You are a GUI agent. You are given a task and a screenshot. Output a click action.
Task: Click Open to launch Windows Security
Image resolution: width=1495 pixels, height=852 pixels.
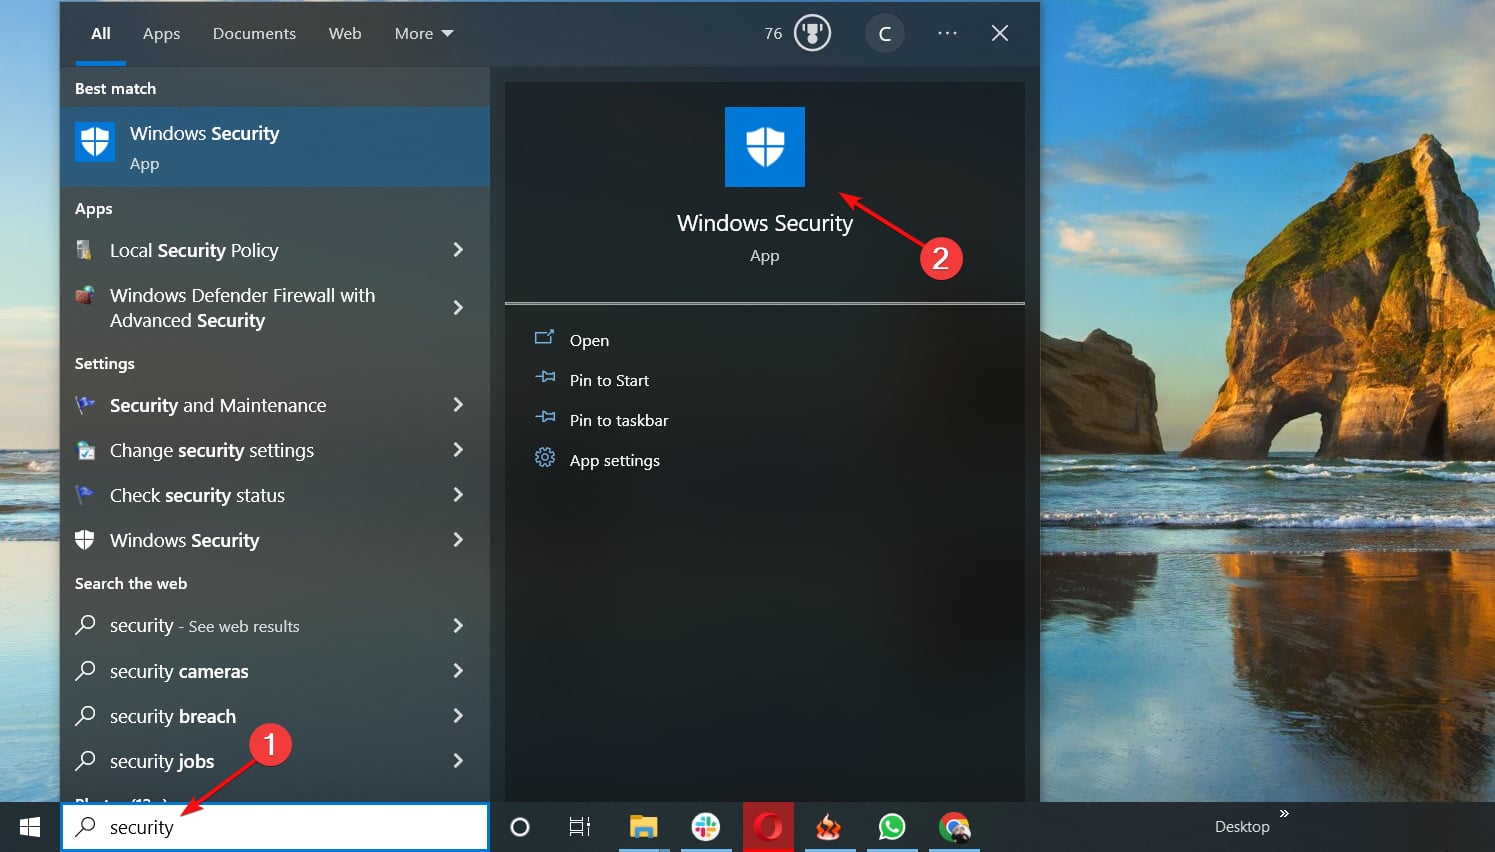589,340
